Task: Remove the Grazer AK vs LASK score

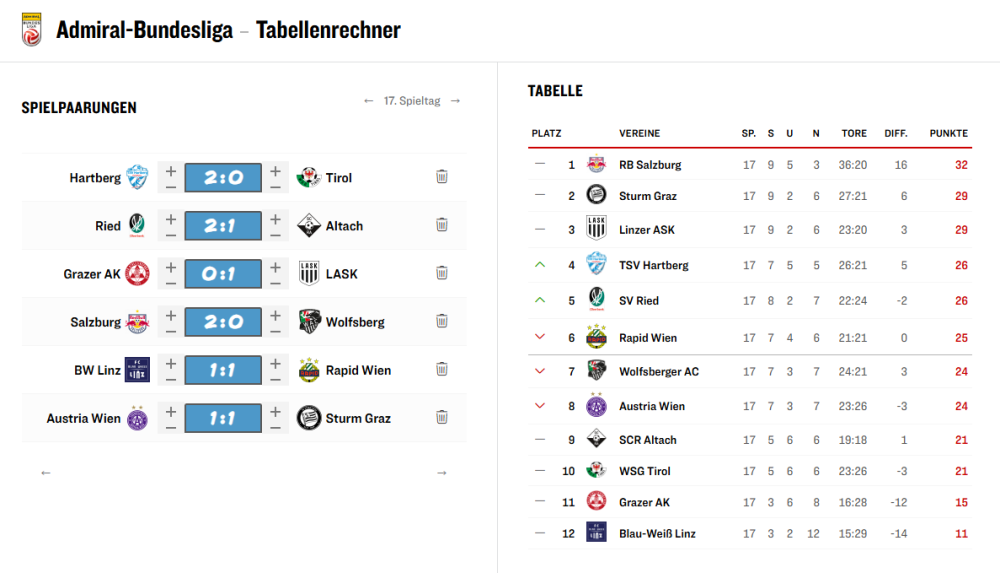Action: click(441, 273)
